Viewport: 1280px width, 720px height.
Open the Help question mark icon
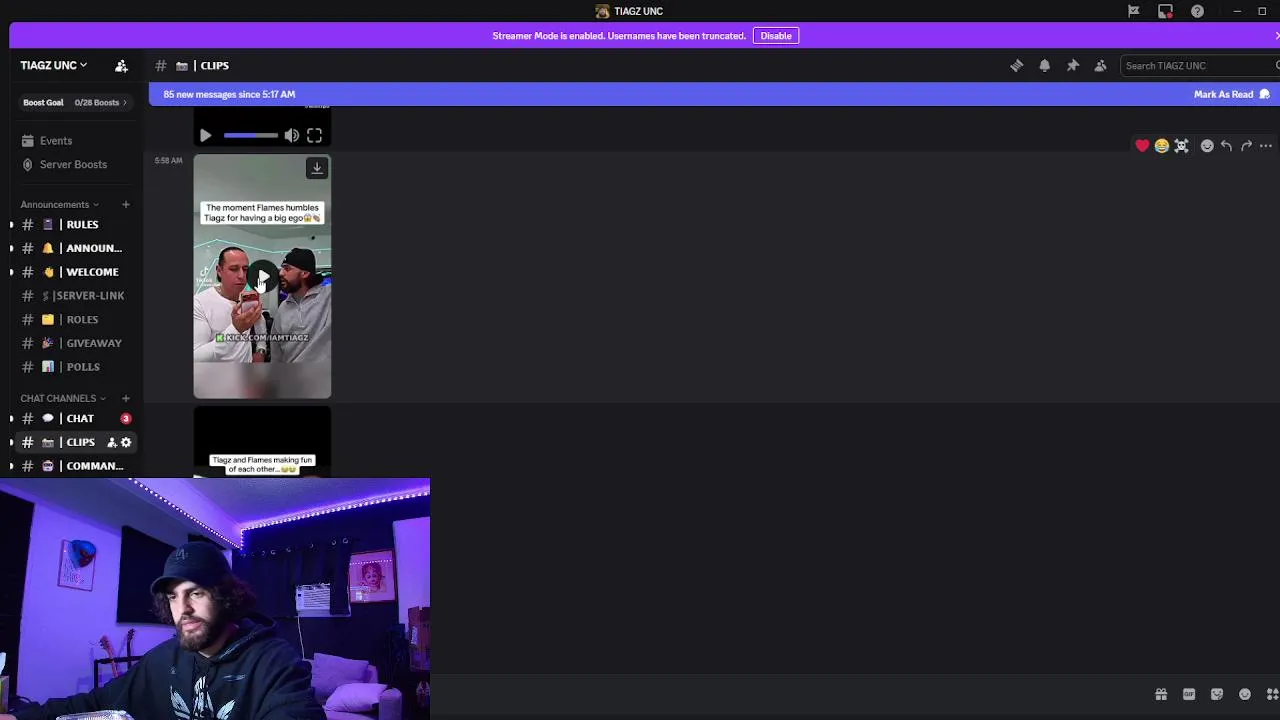tap(1197, 11)
